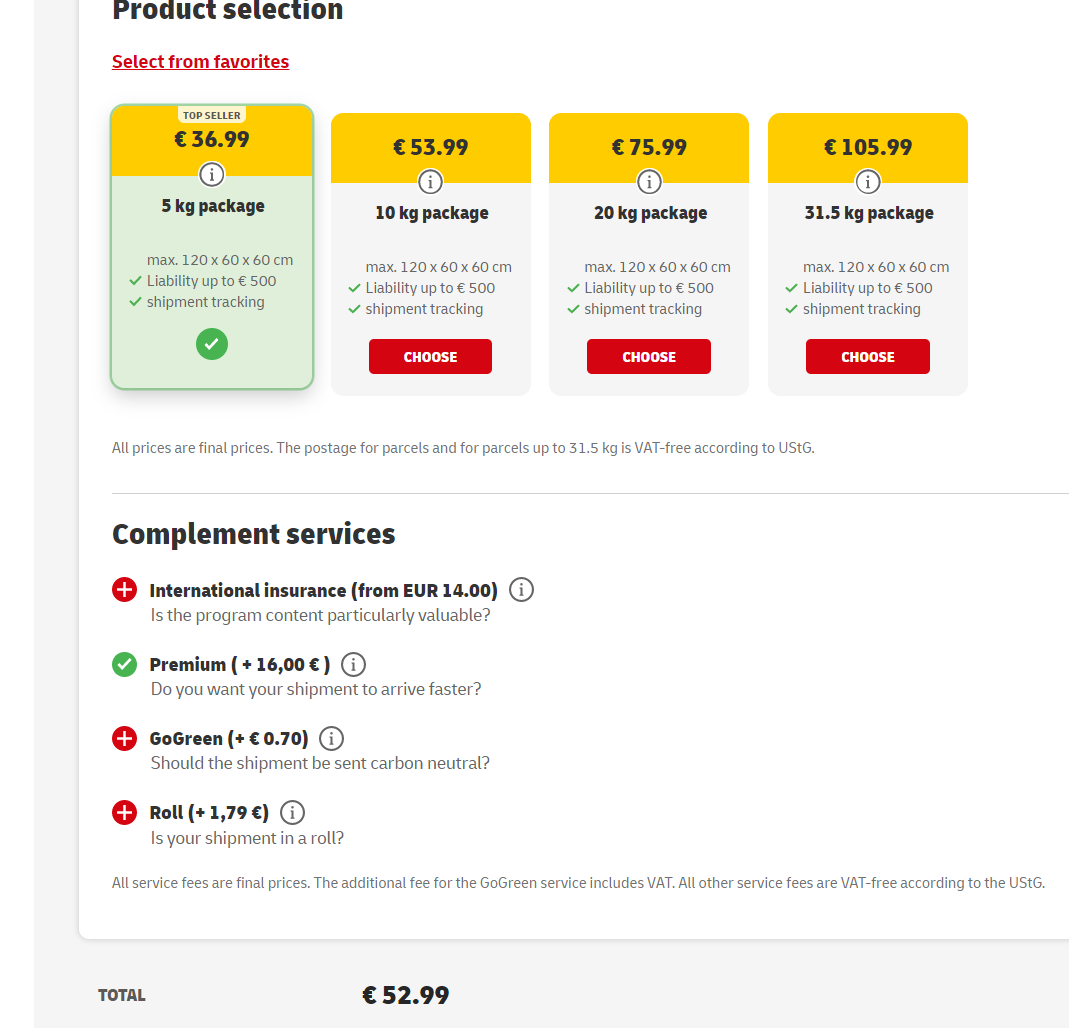Add GoGreen service with plus icon
Screen dimensions: 1069x1028
click(124, 738)
